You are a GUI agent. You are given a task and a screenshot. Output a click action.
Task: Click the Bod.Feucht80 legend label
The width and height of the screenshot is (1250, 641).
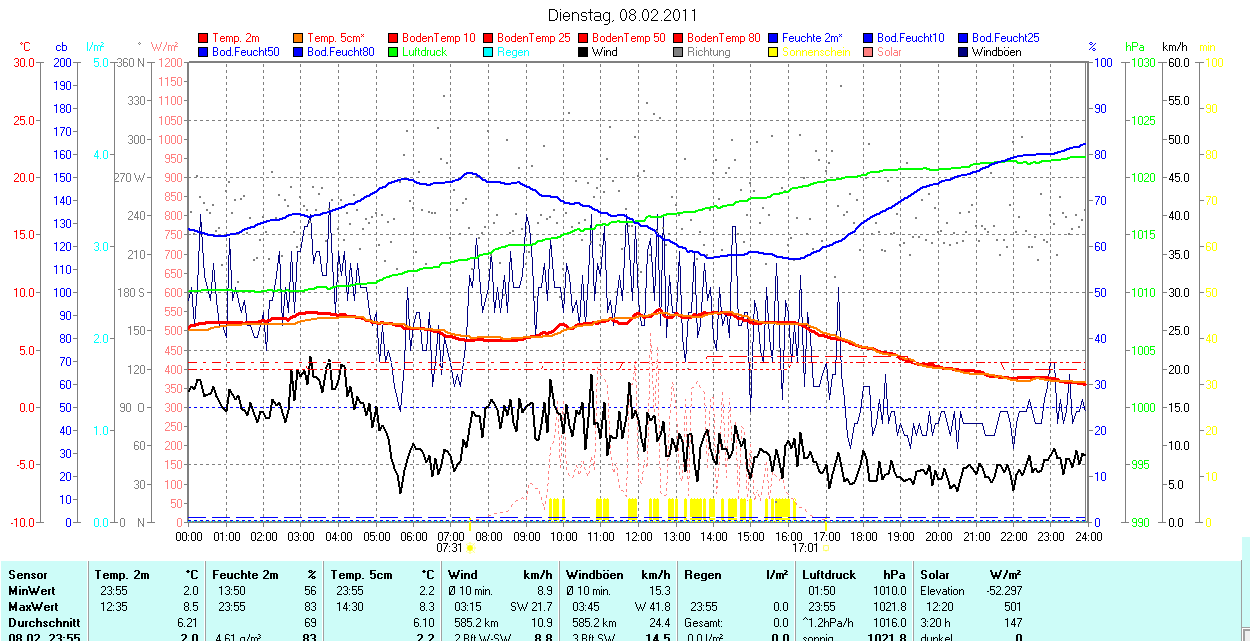340,52
